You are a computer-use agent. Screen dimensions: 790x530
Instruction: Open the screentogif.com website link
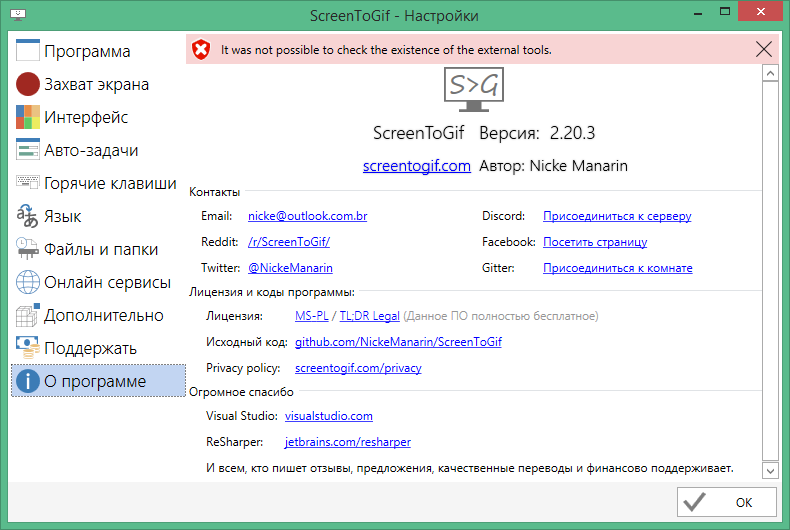(417, 166)
